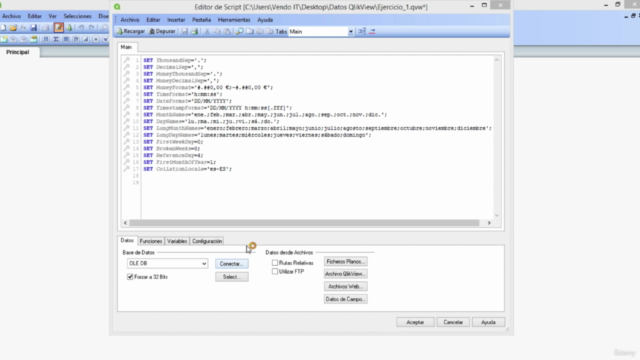This screenshot has height=360, width=640.
Task: Click the sigma statistics box icon in the design toolbar
Action: click(56, 39)
